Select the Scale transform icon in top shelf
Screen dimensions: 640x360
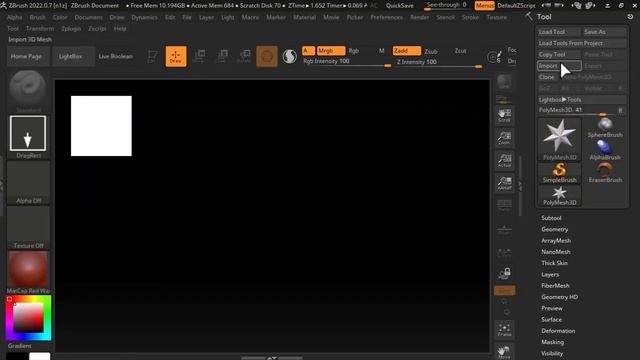(222, 56)
